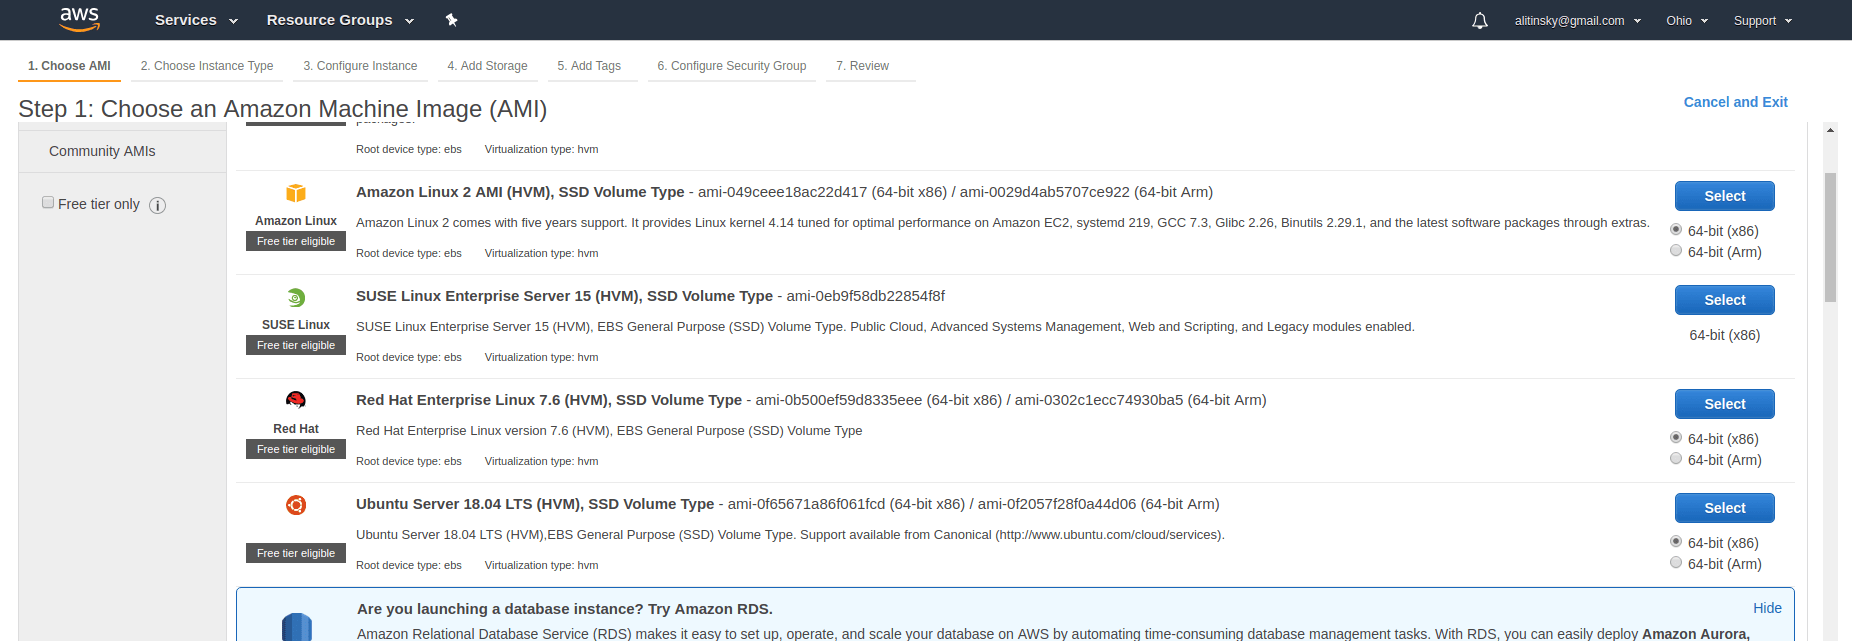Select the Ubuntu Server 18.04 LTS AMI
The image size is (1852, 641).
[1724, 508]
